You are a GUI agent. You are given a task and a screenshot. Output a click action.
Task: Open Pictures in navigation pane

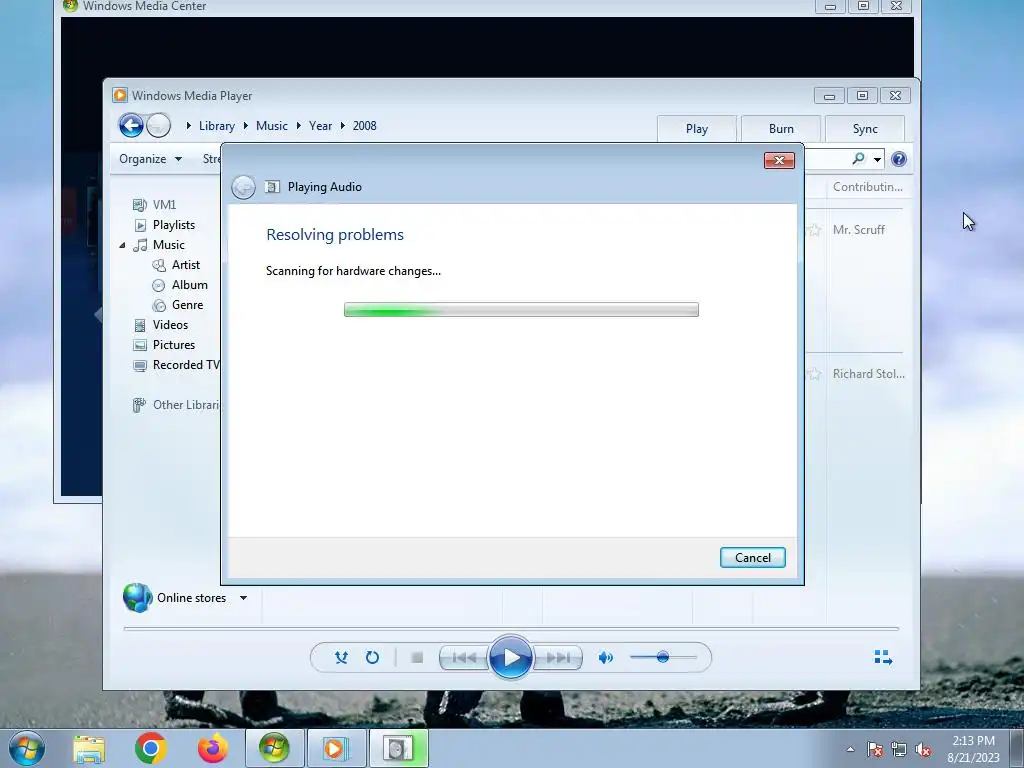tap(174, 345)
